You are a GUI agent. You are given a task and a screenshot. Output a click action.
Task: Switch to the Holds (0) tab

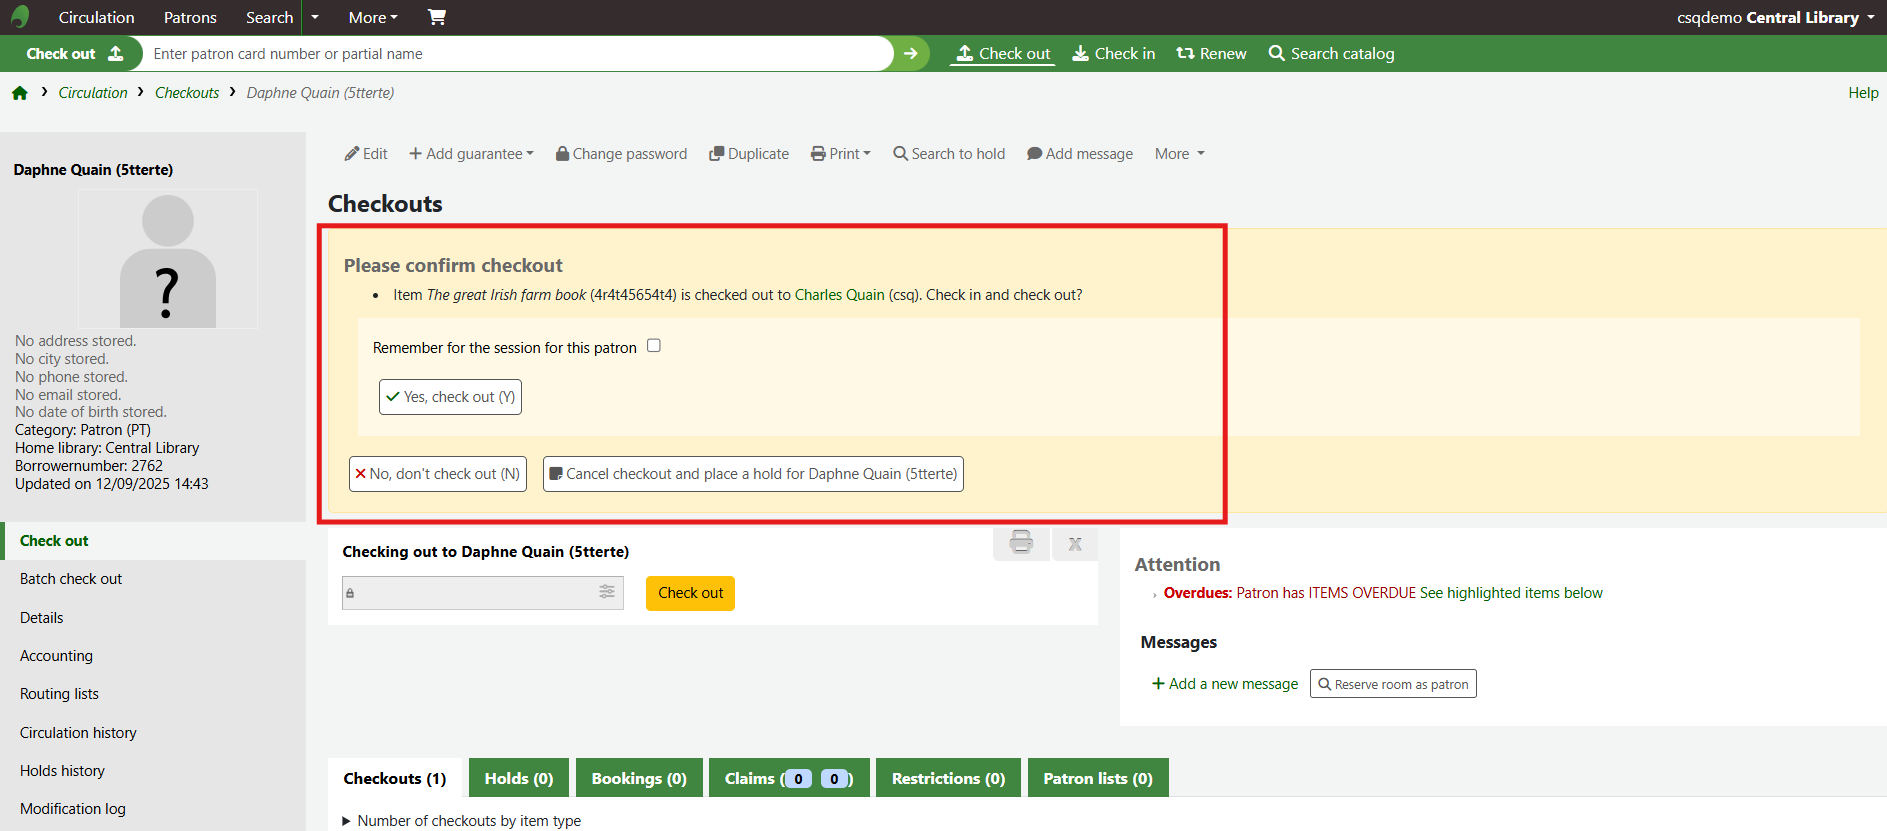(518, 778)
